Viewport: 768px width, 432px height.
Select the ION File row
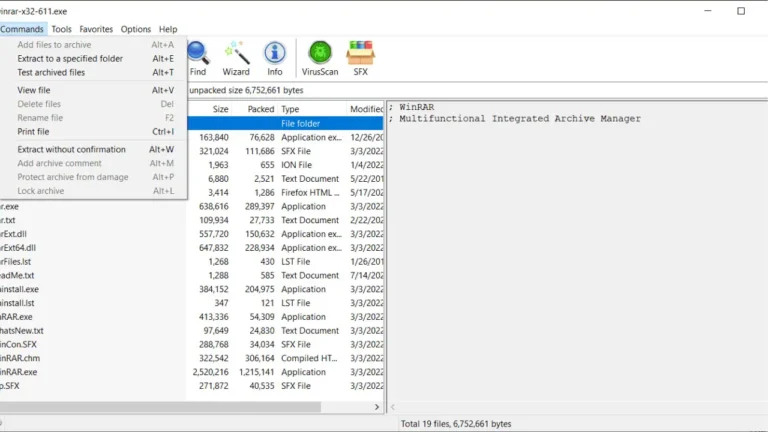click(x=286, y=165)
